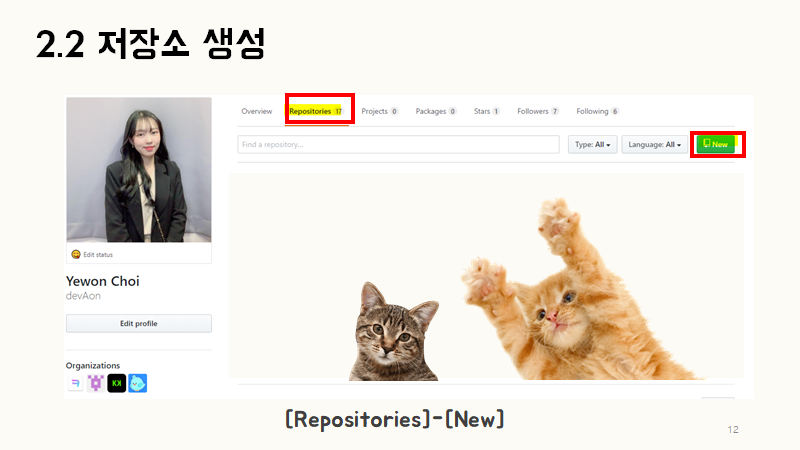Open the first organization avatar with ㅋ symbol

pyautogui.click(x=75, y=383)
